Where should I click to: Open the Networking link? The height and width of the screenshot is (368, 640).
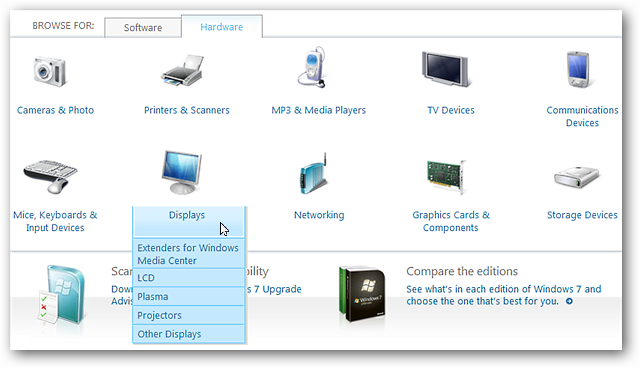[319, 215]
